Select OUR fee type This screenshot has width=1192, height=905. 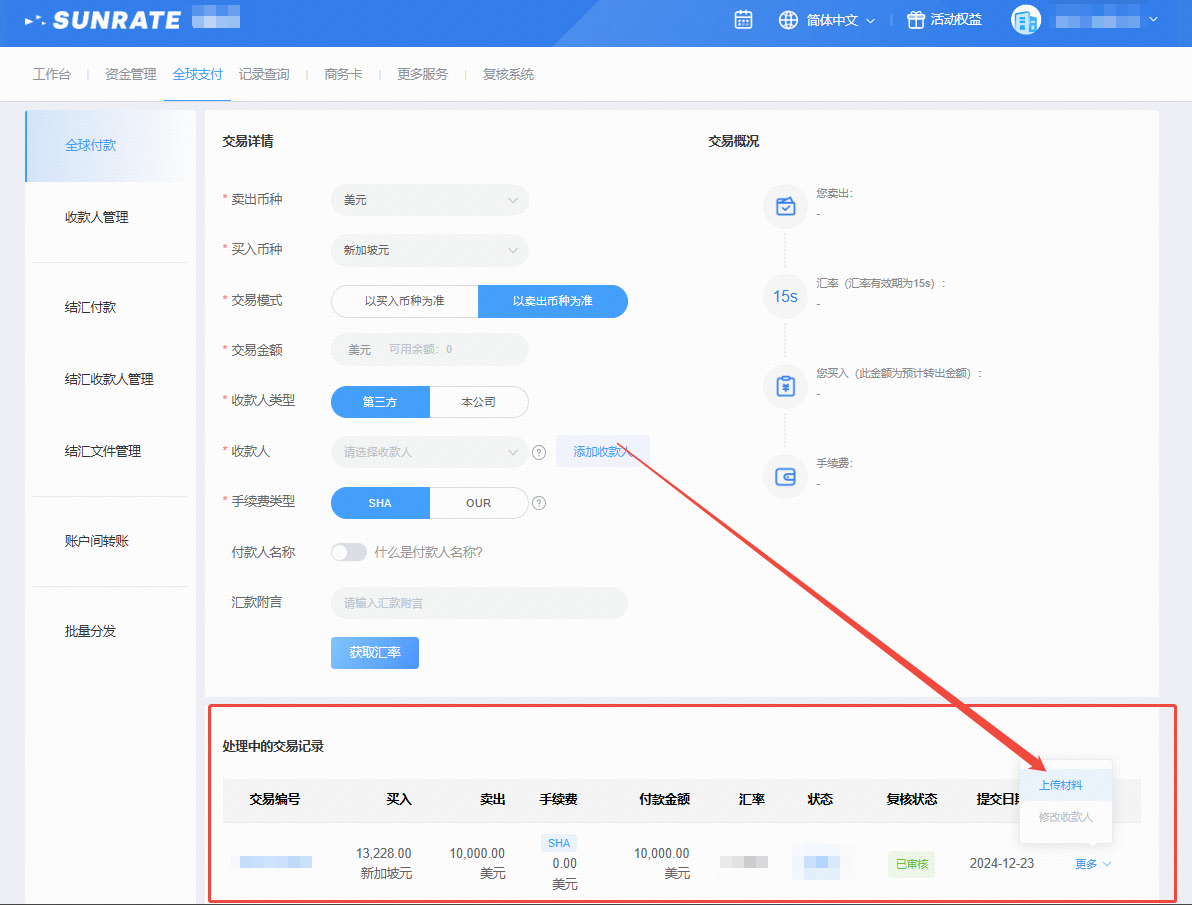point(478,503)
